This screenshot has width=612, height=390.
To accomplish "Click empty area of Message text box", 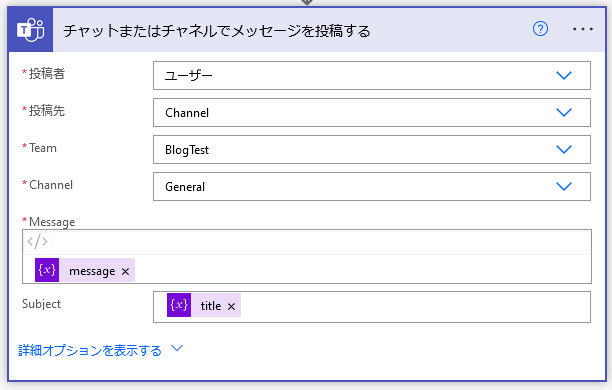I will click(361, 269).
